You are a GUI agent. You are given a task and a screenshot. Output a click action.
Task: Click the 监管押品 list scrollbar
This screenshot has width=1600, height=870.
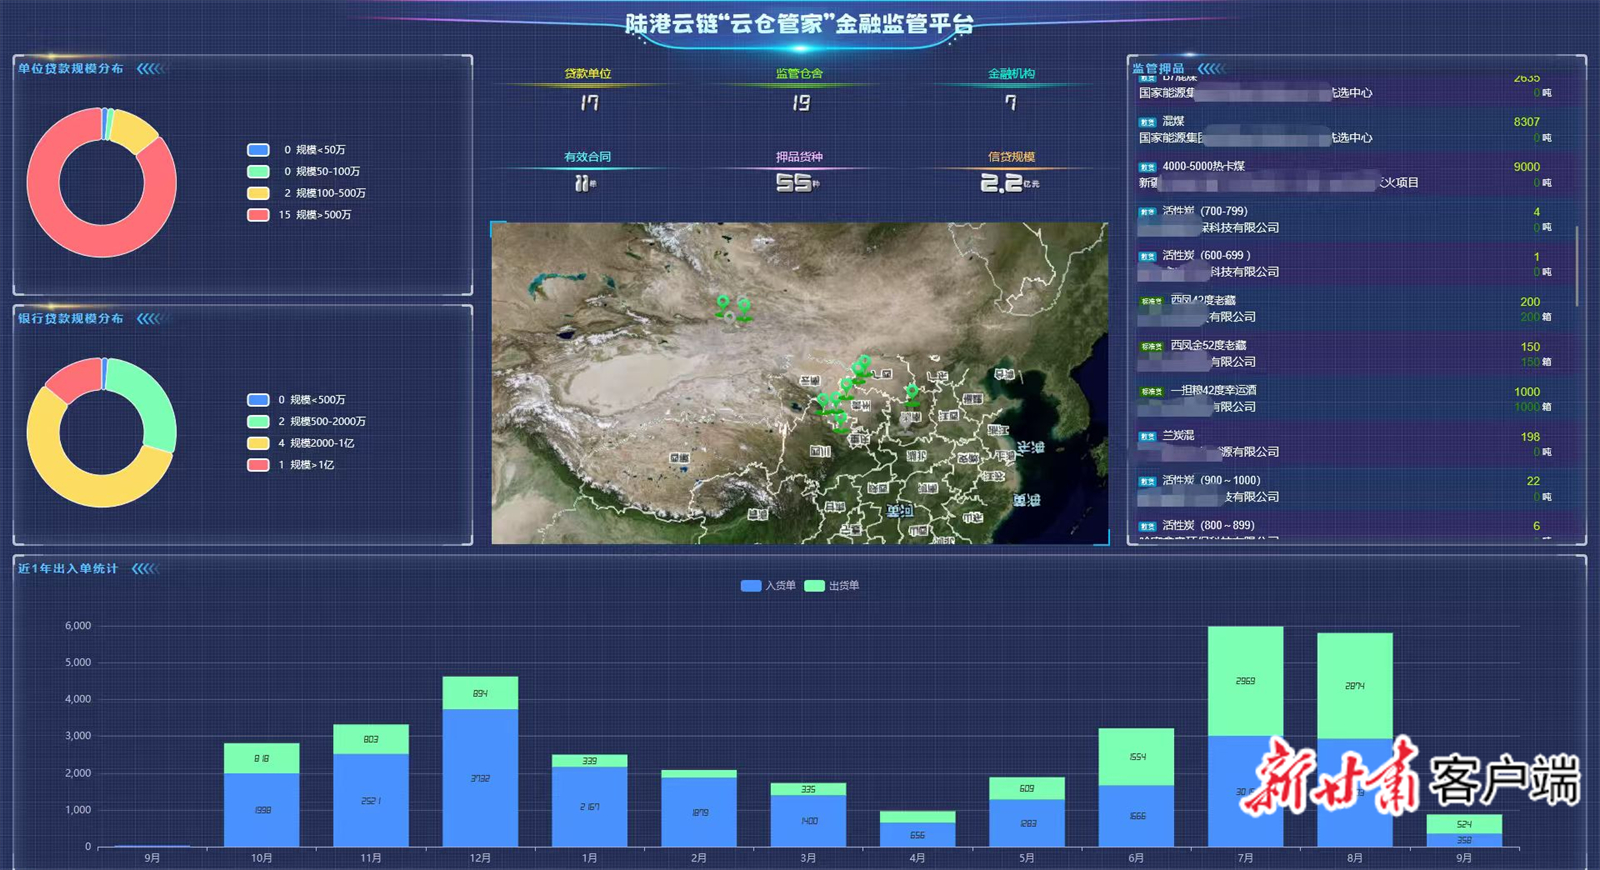(x=1577, y=265)
